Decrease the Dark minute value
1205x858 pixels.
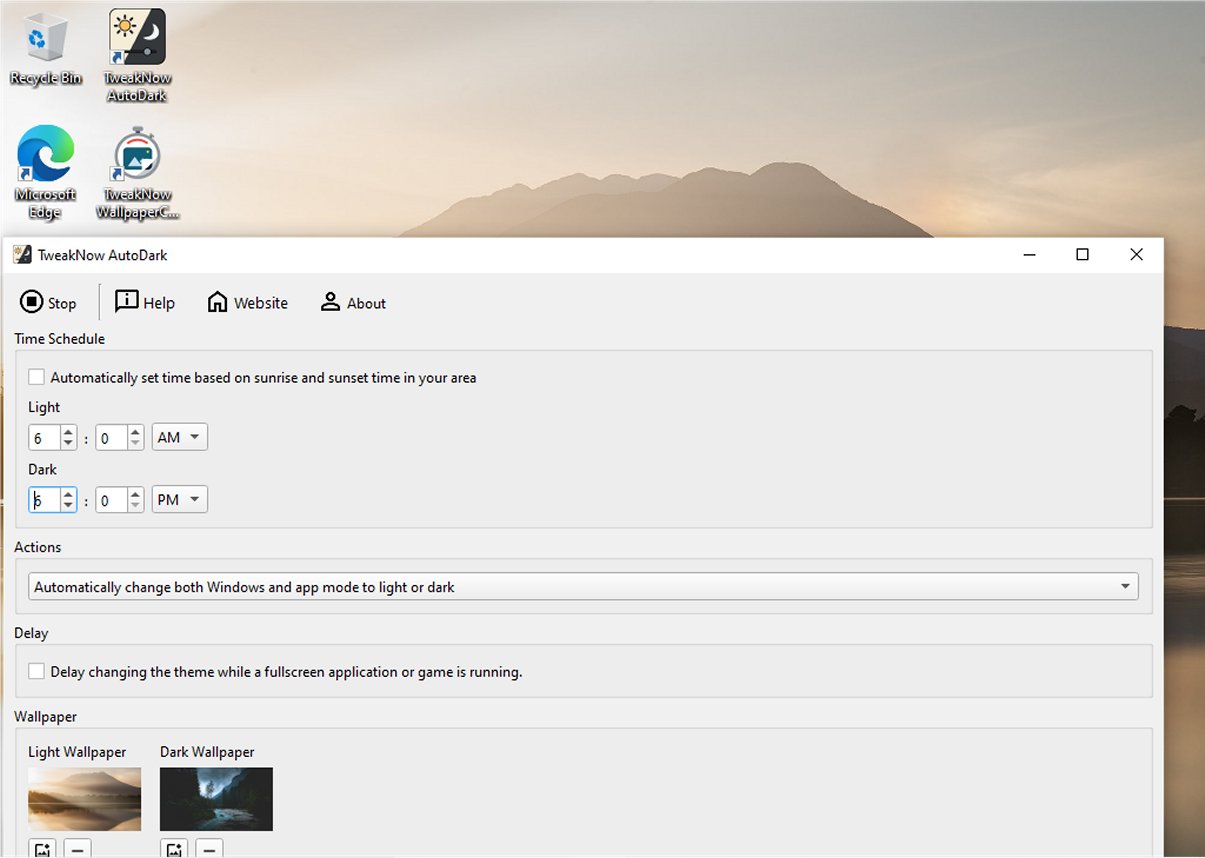pyautogui.click(x=135, y=505)
